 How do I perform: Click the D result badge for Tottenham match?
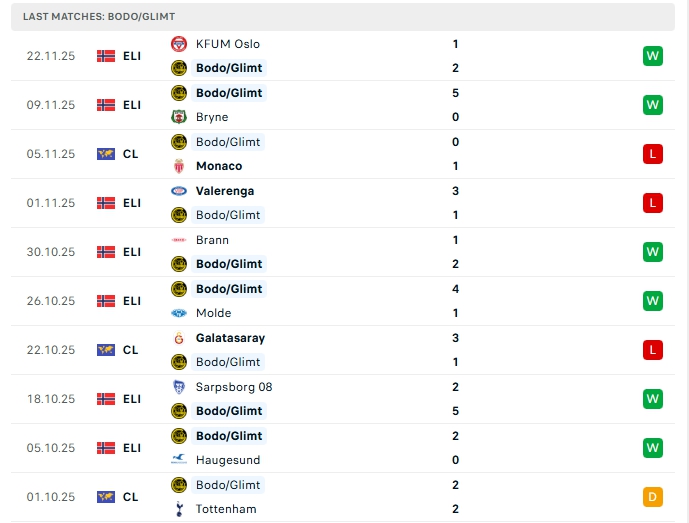click(653, 497)
